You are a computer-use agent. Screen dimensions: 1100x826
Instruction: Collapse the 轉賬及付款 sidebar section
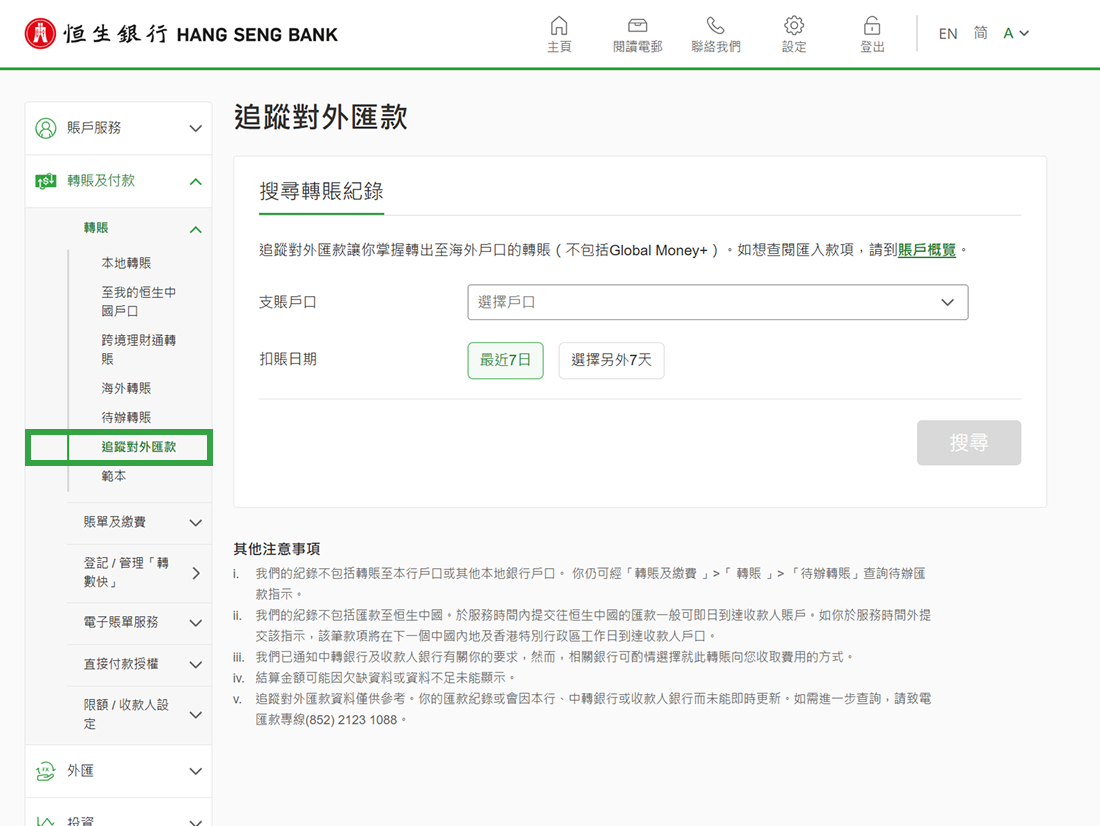click(x=195, y=181)
